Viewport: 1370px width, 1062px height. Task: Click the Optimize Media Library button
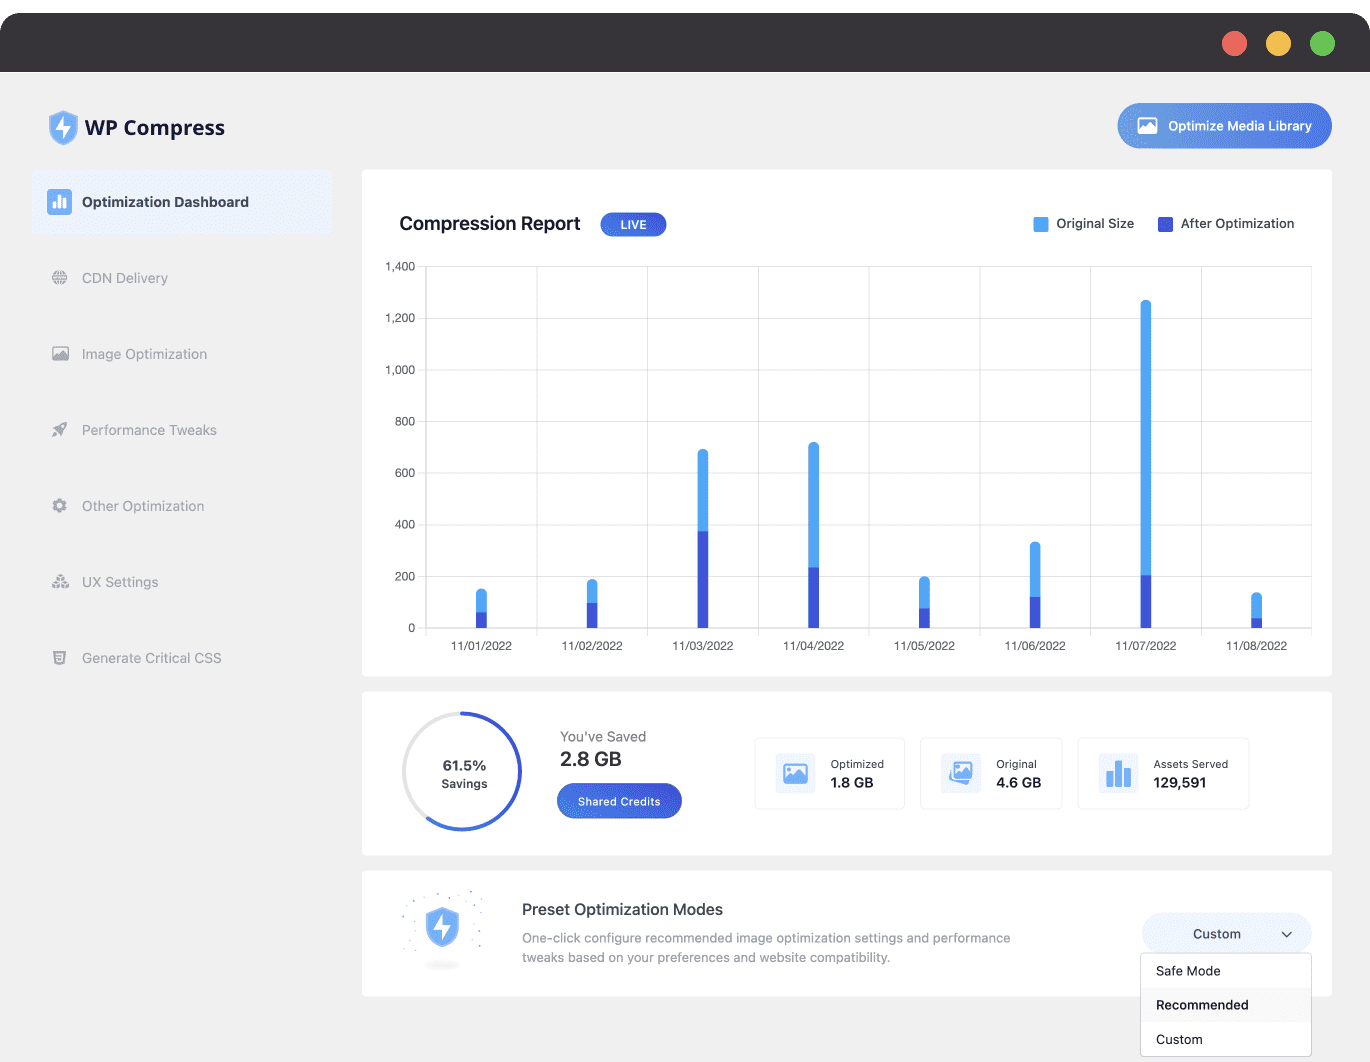pos(1225,126)
